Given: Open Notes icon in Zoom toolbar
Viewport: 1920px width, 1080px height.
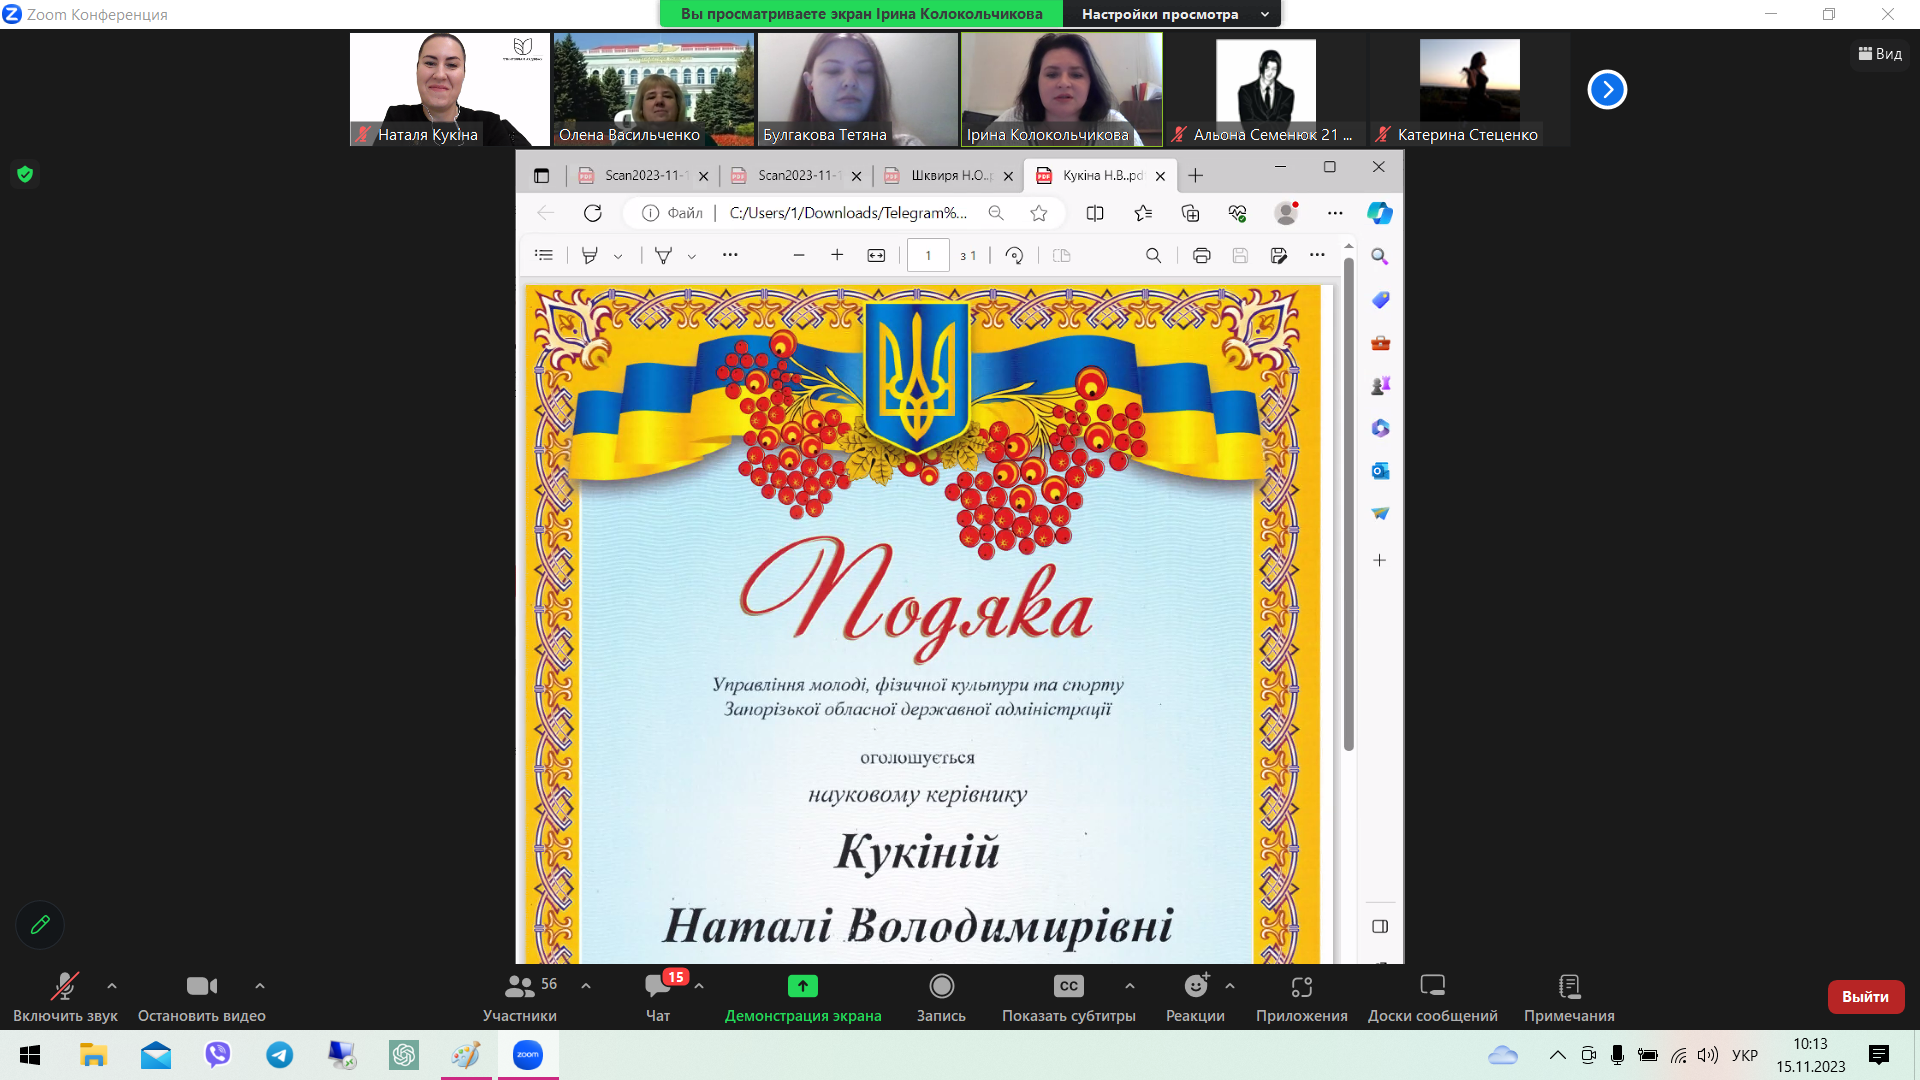Looking at the screenshot, I should (1569, 986).
